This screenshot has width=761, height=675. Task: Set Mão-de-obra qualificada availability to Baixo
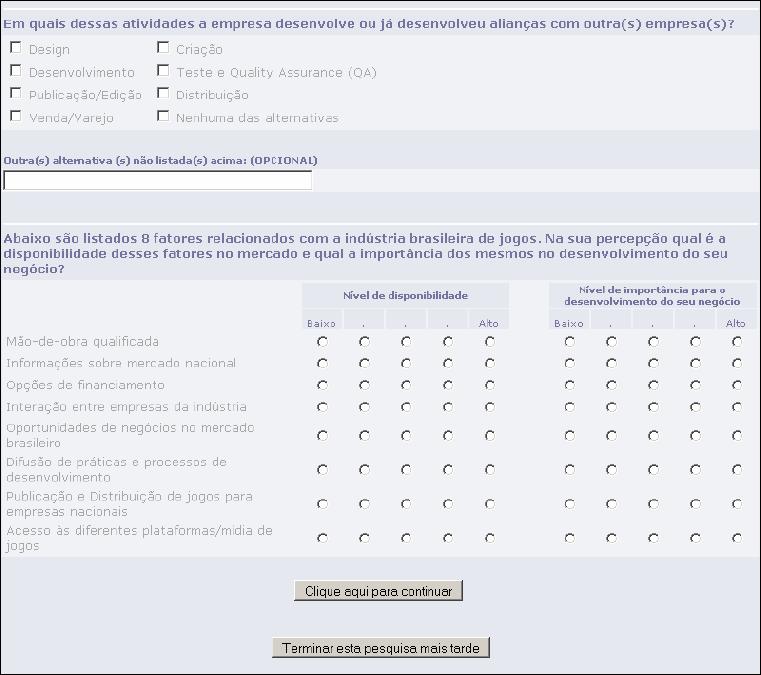(322, 341)
